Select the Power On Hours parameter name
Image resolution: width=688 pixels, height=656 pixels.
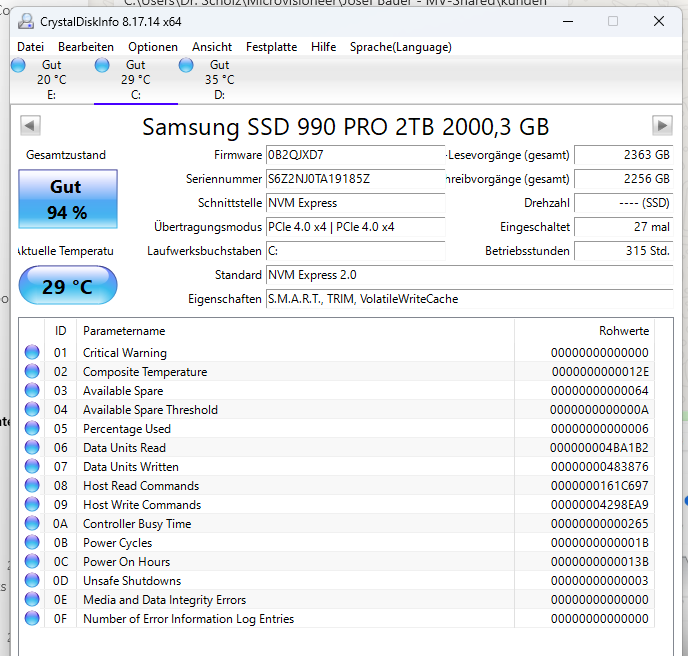127,562
